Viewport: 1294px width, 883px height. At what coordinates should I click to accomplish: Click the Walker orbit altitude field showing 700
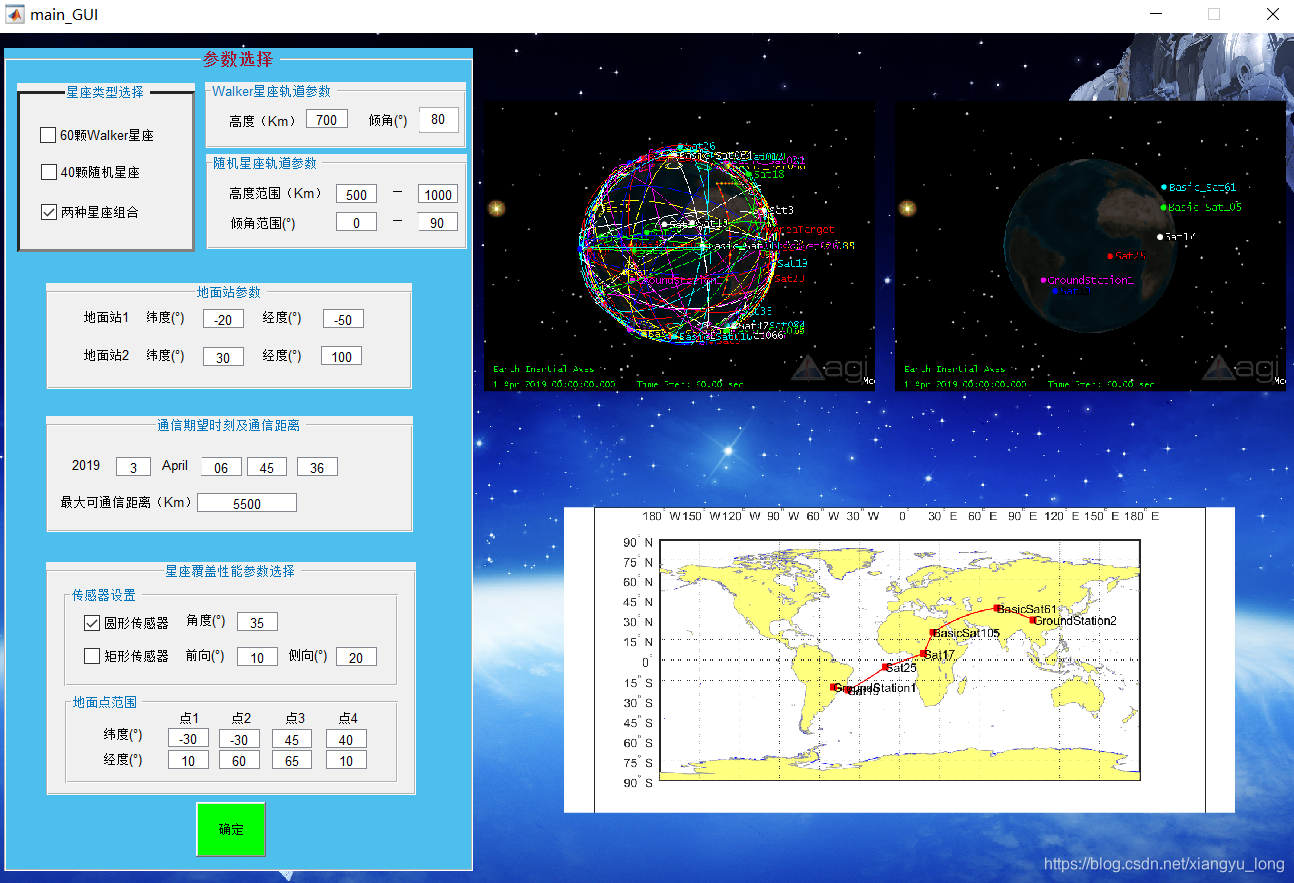(x=326, y=118)
